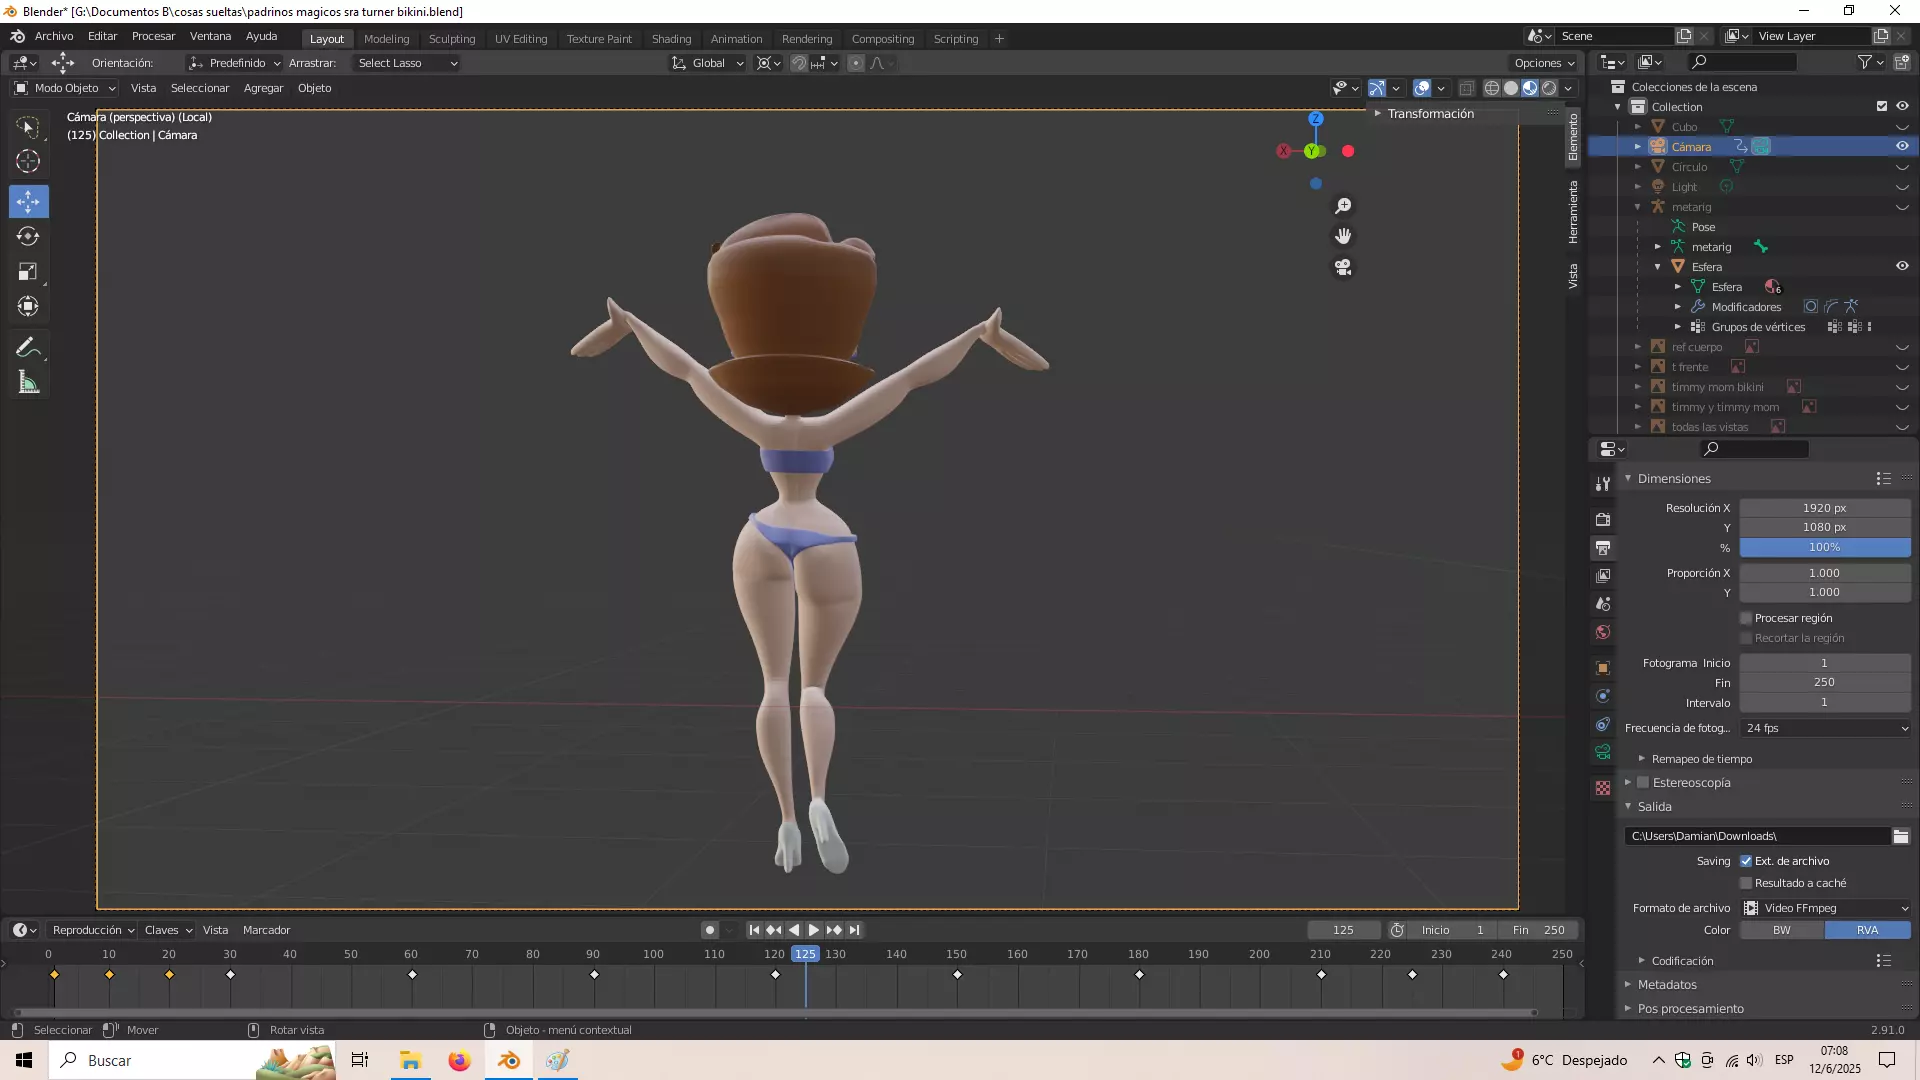The height and width of the screenshot is (1080, 1920).
Task: Open the Video FFmpeg file format dropdown
Action: tap(1825, 908)
